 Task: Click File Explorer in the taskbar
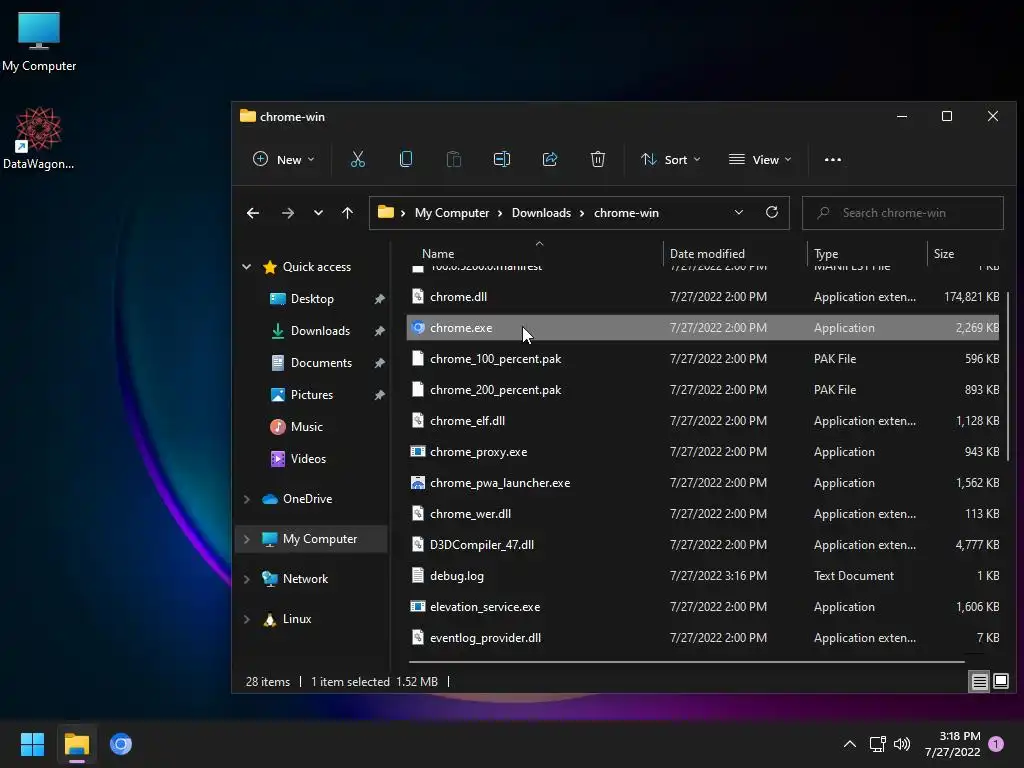click(76, 744)
